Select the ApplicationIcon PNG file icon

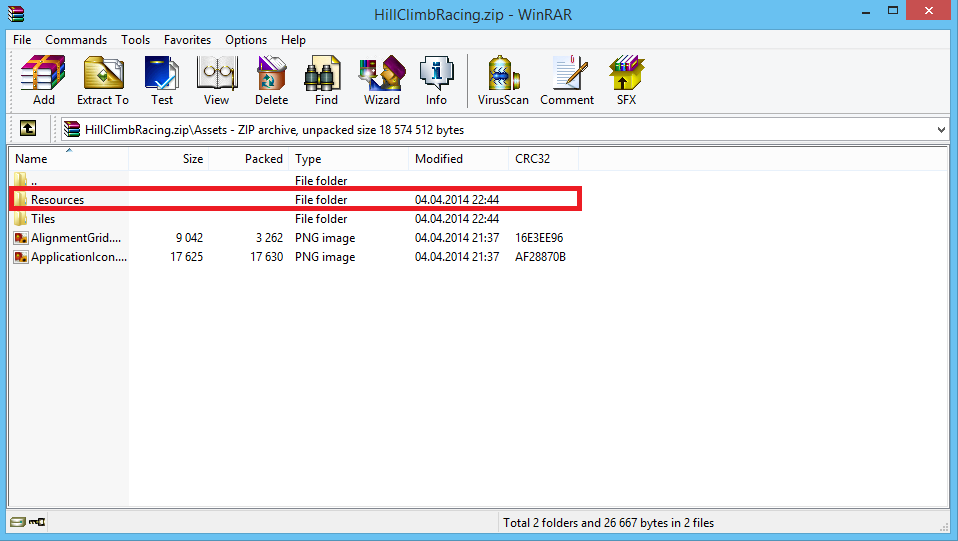tap(21, 257)
